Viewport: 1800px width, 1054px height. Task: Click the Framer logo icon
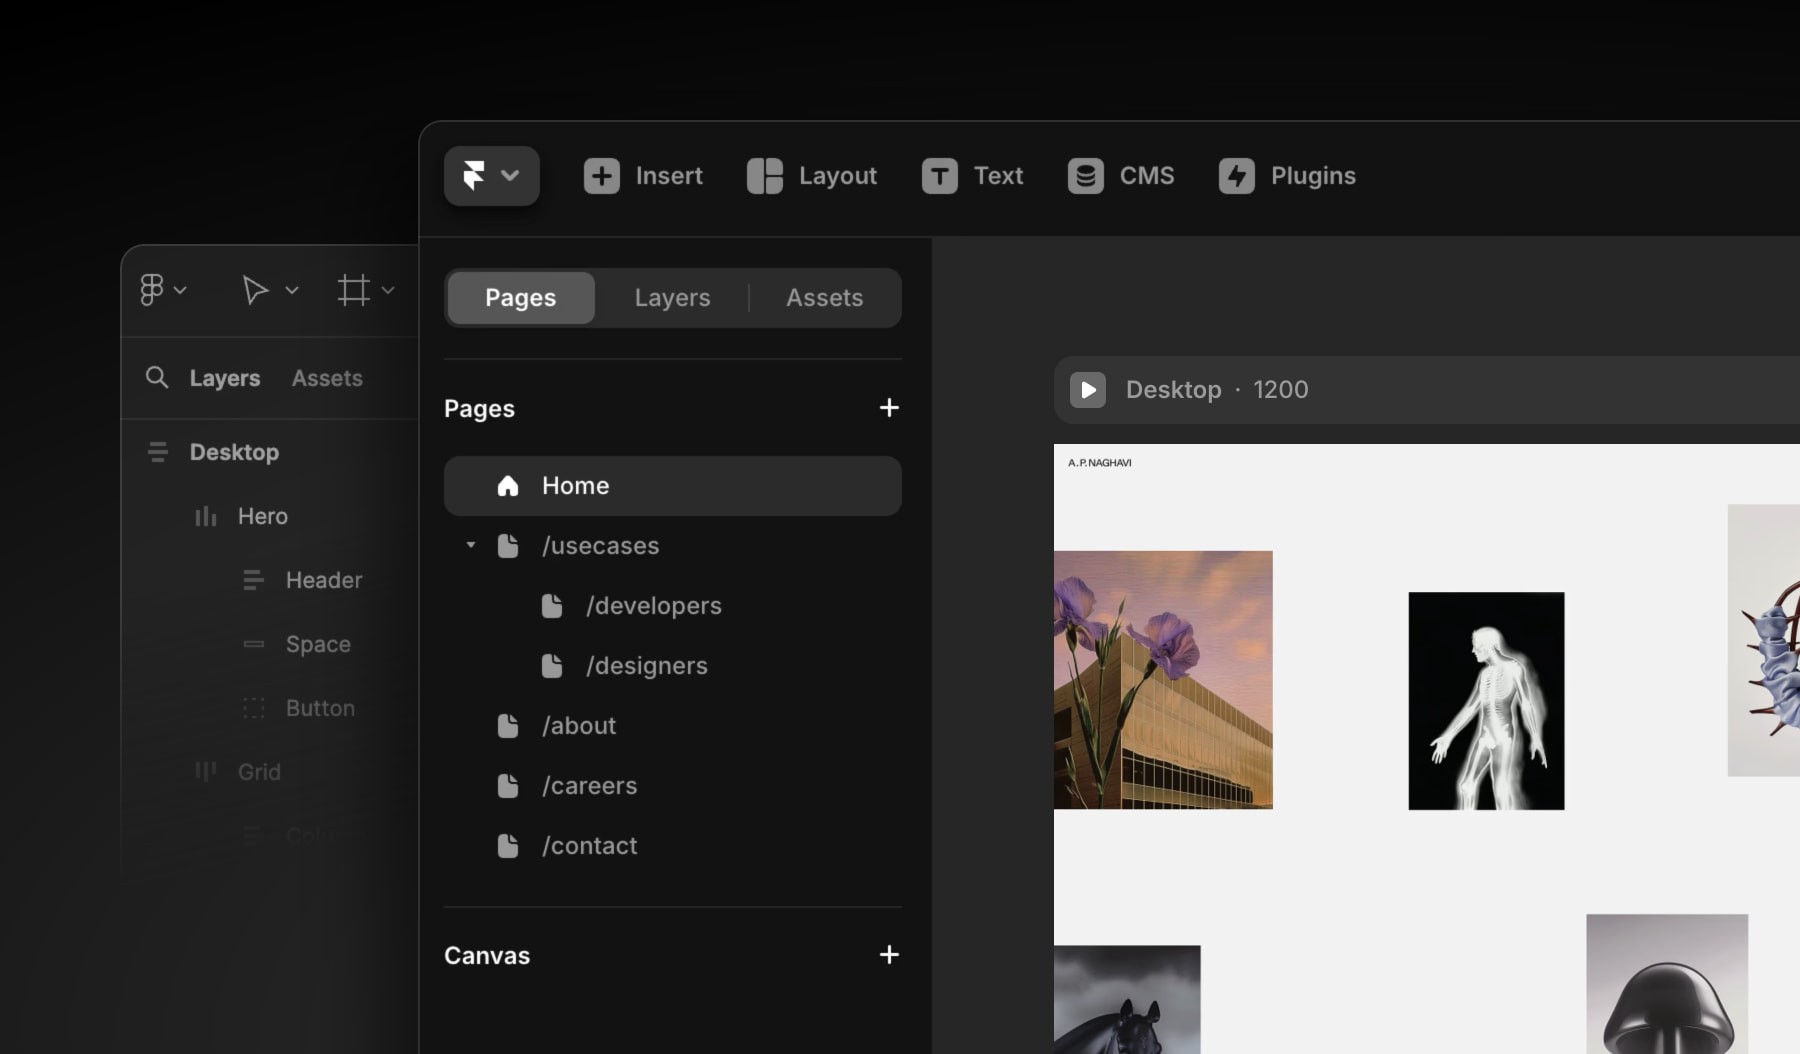pyautogui.click(x=474, y=175)
